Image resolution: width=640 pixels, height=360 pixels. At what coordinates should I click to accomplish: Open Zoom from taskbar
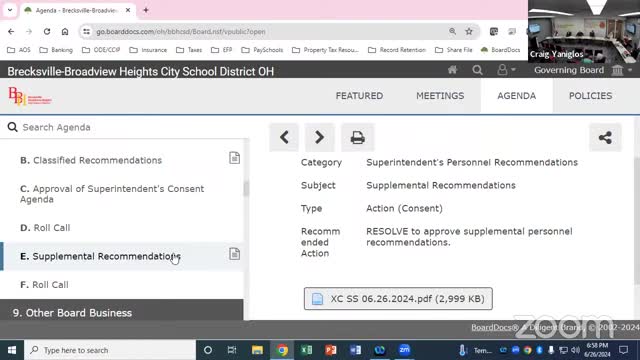[404, 350]
